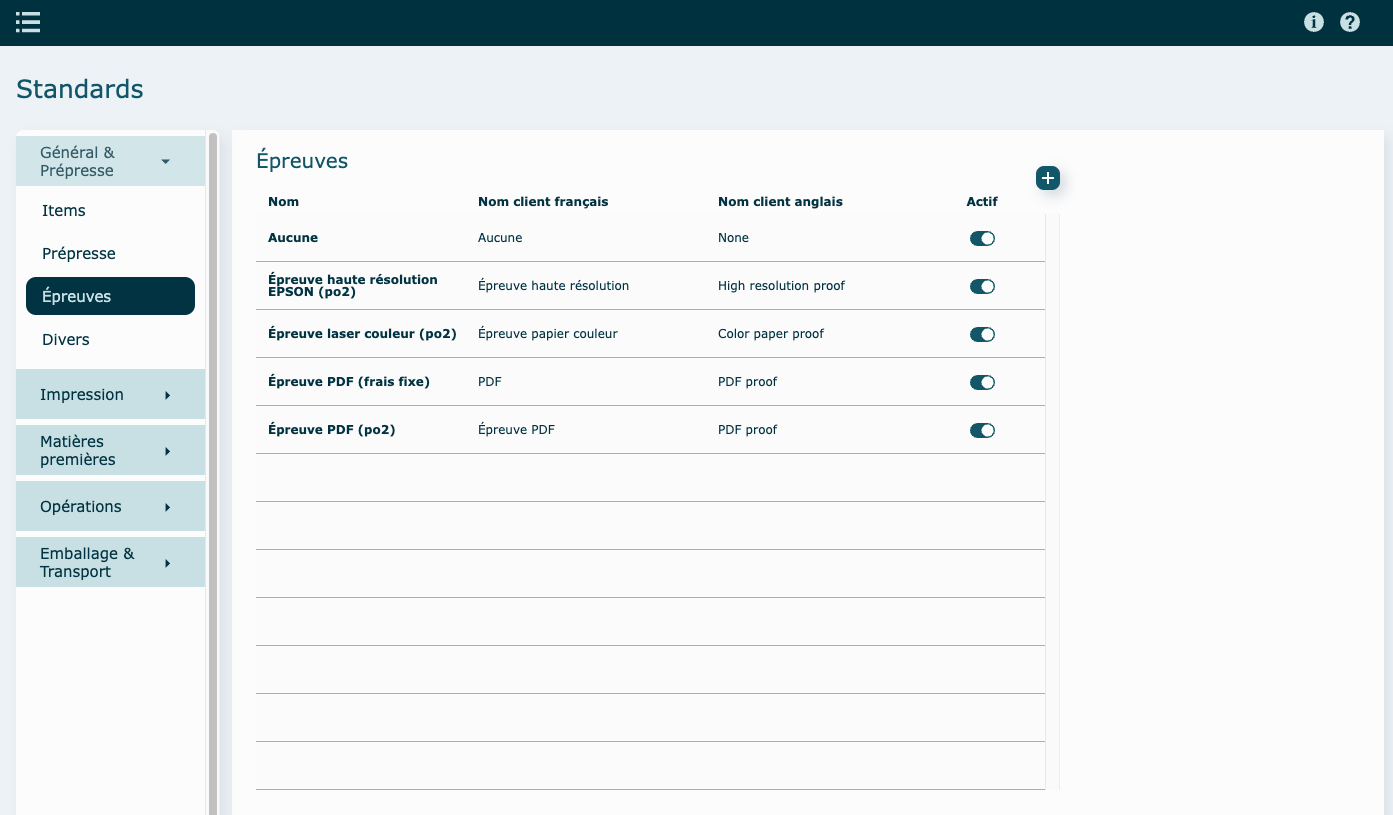Click the Épreuve PDF (po2) row name
The width and height of the screenshot is (1393, 815).
pyautogui.click(x=331, y=430)
